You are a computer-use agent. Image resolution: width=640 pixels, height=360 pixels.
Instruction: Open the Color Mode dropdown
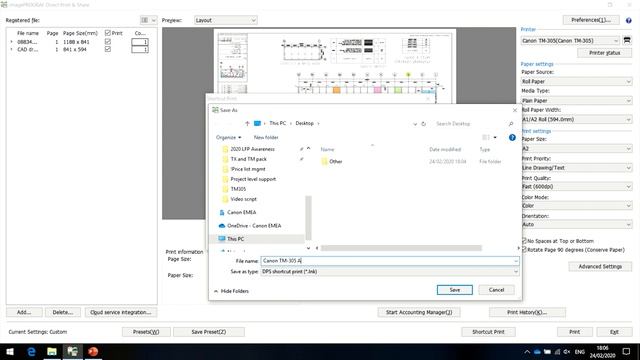576,205
